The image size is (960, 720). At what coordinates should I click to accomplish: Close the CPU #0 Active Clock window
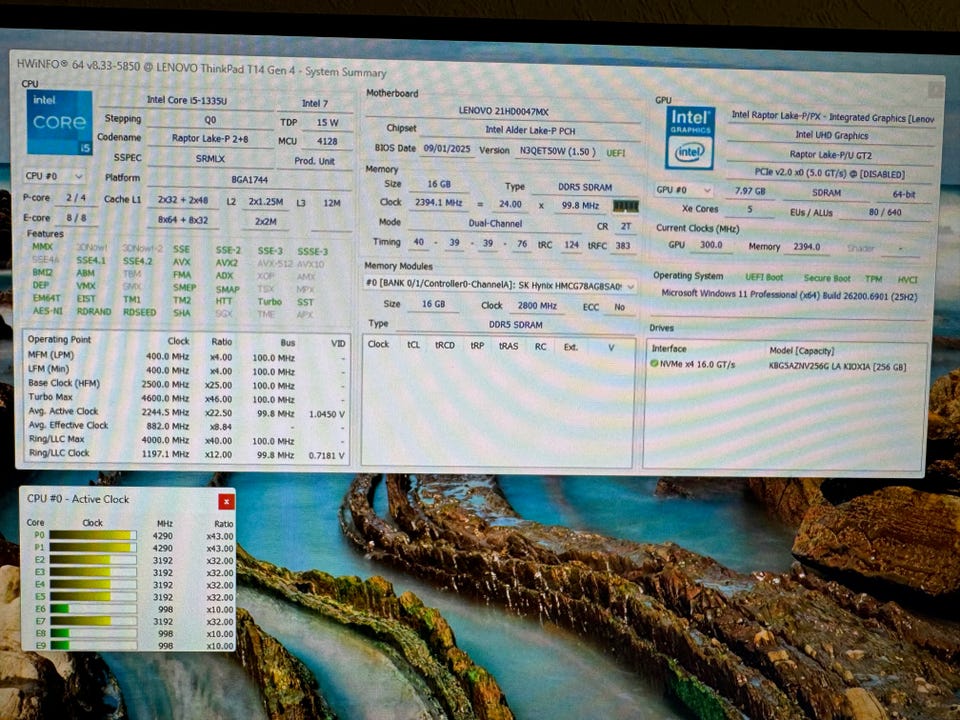point(226,501)
